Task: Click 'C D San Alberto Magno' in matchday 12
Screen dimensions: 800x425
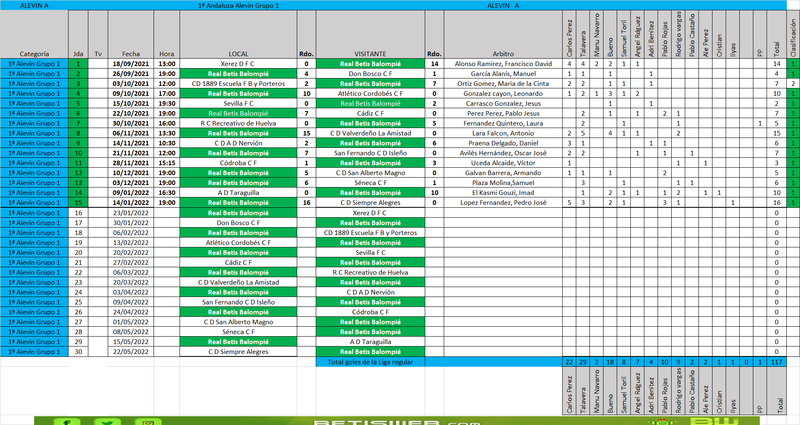Action: tap(370, 173)
